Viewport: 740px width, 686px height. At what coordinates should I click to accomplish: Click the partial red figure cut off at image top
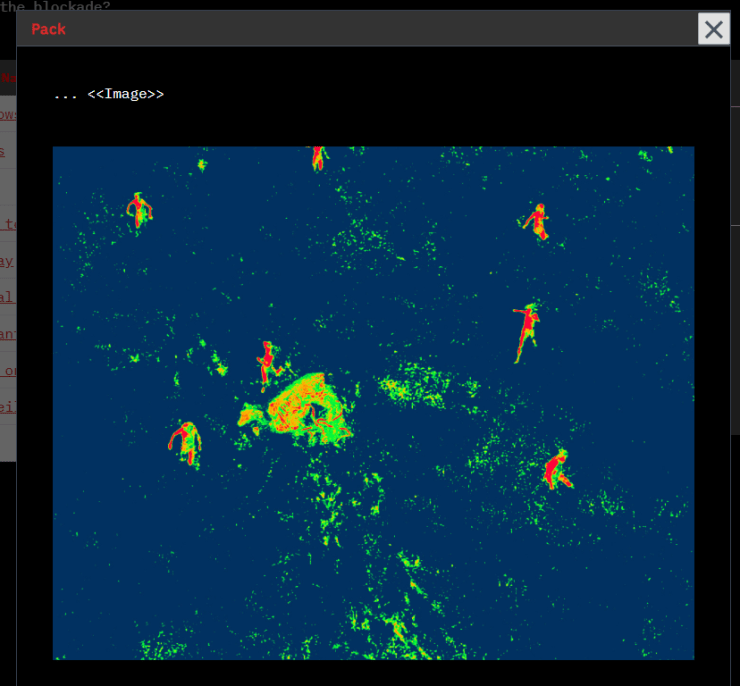(318, 156)
